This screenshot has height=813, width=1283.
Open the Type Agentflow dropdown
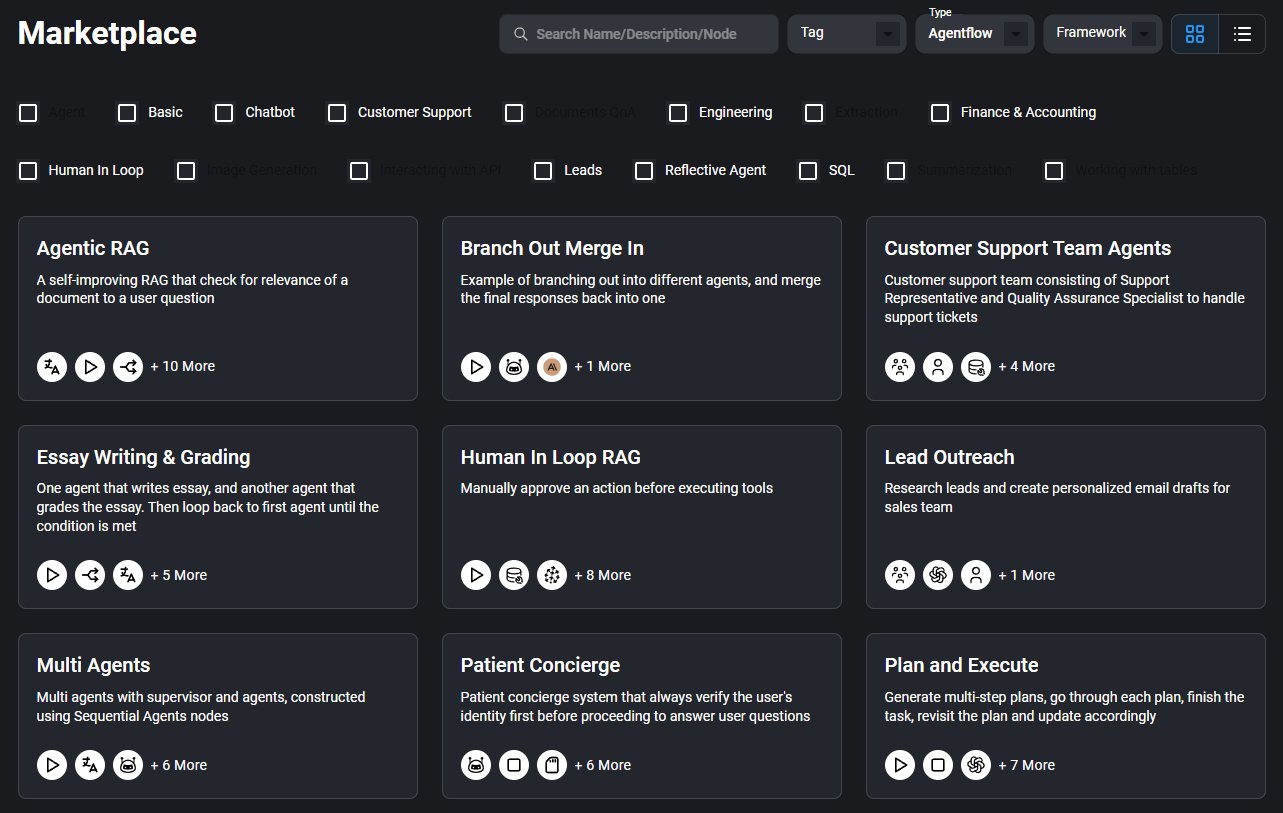[975, 34]
